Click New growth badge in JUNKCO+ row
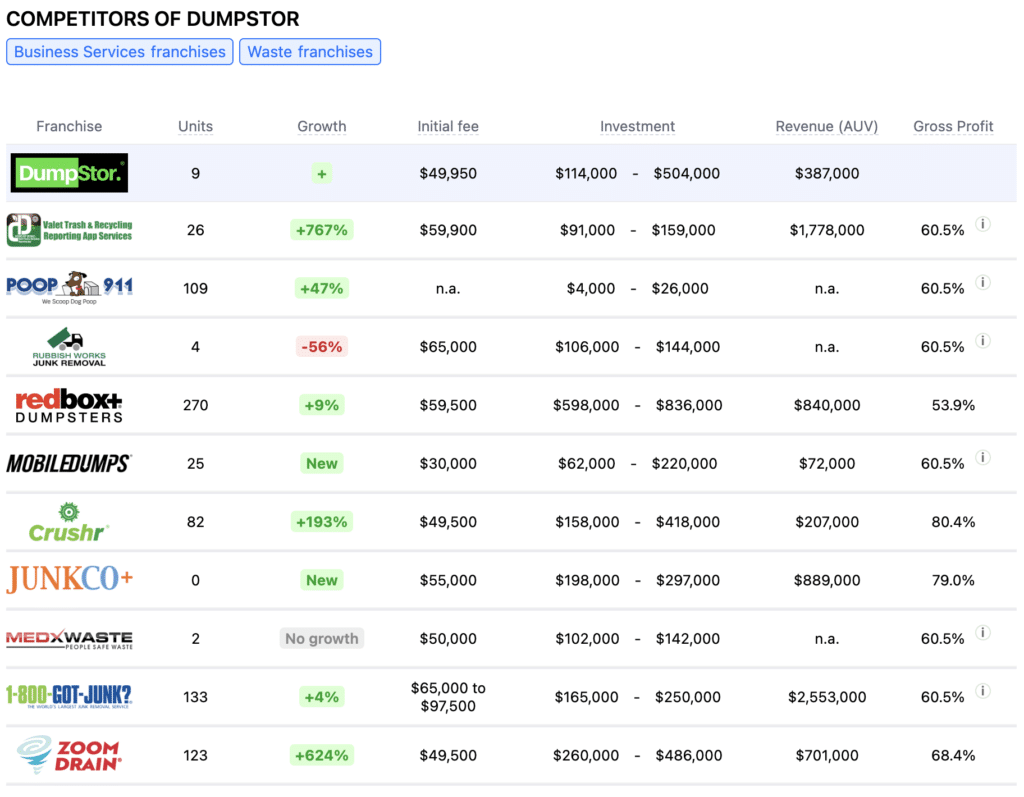1024x797 pixels. click(322, 580)
